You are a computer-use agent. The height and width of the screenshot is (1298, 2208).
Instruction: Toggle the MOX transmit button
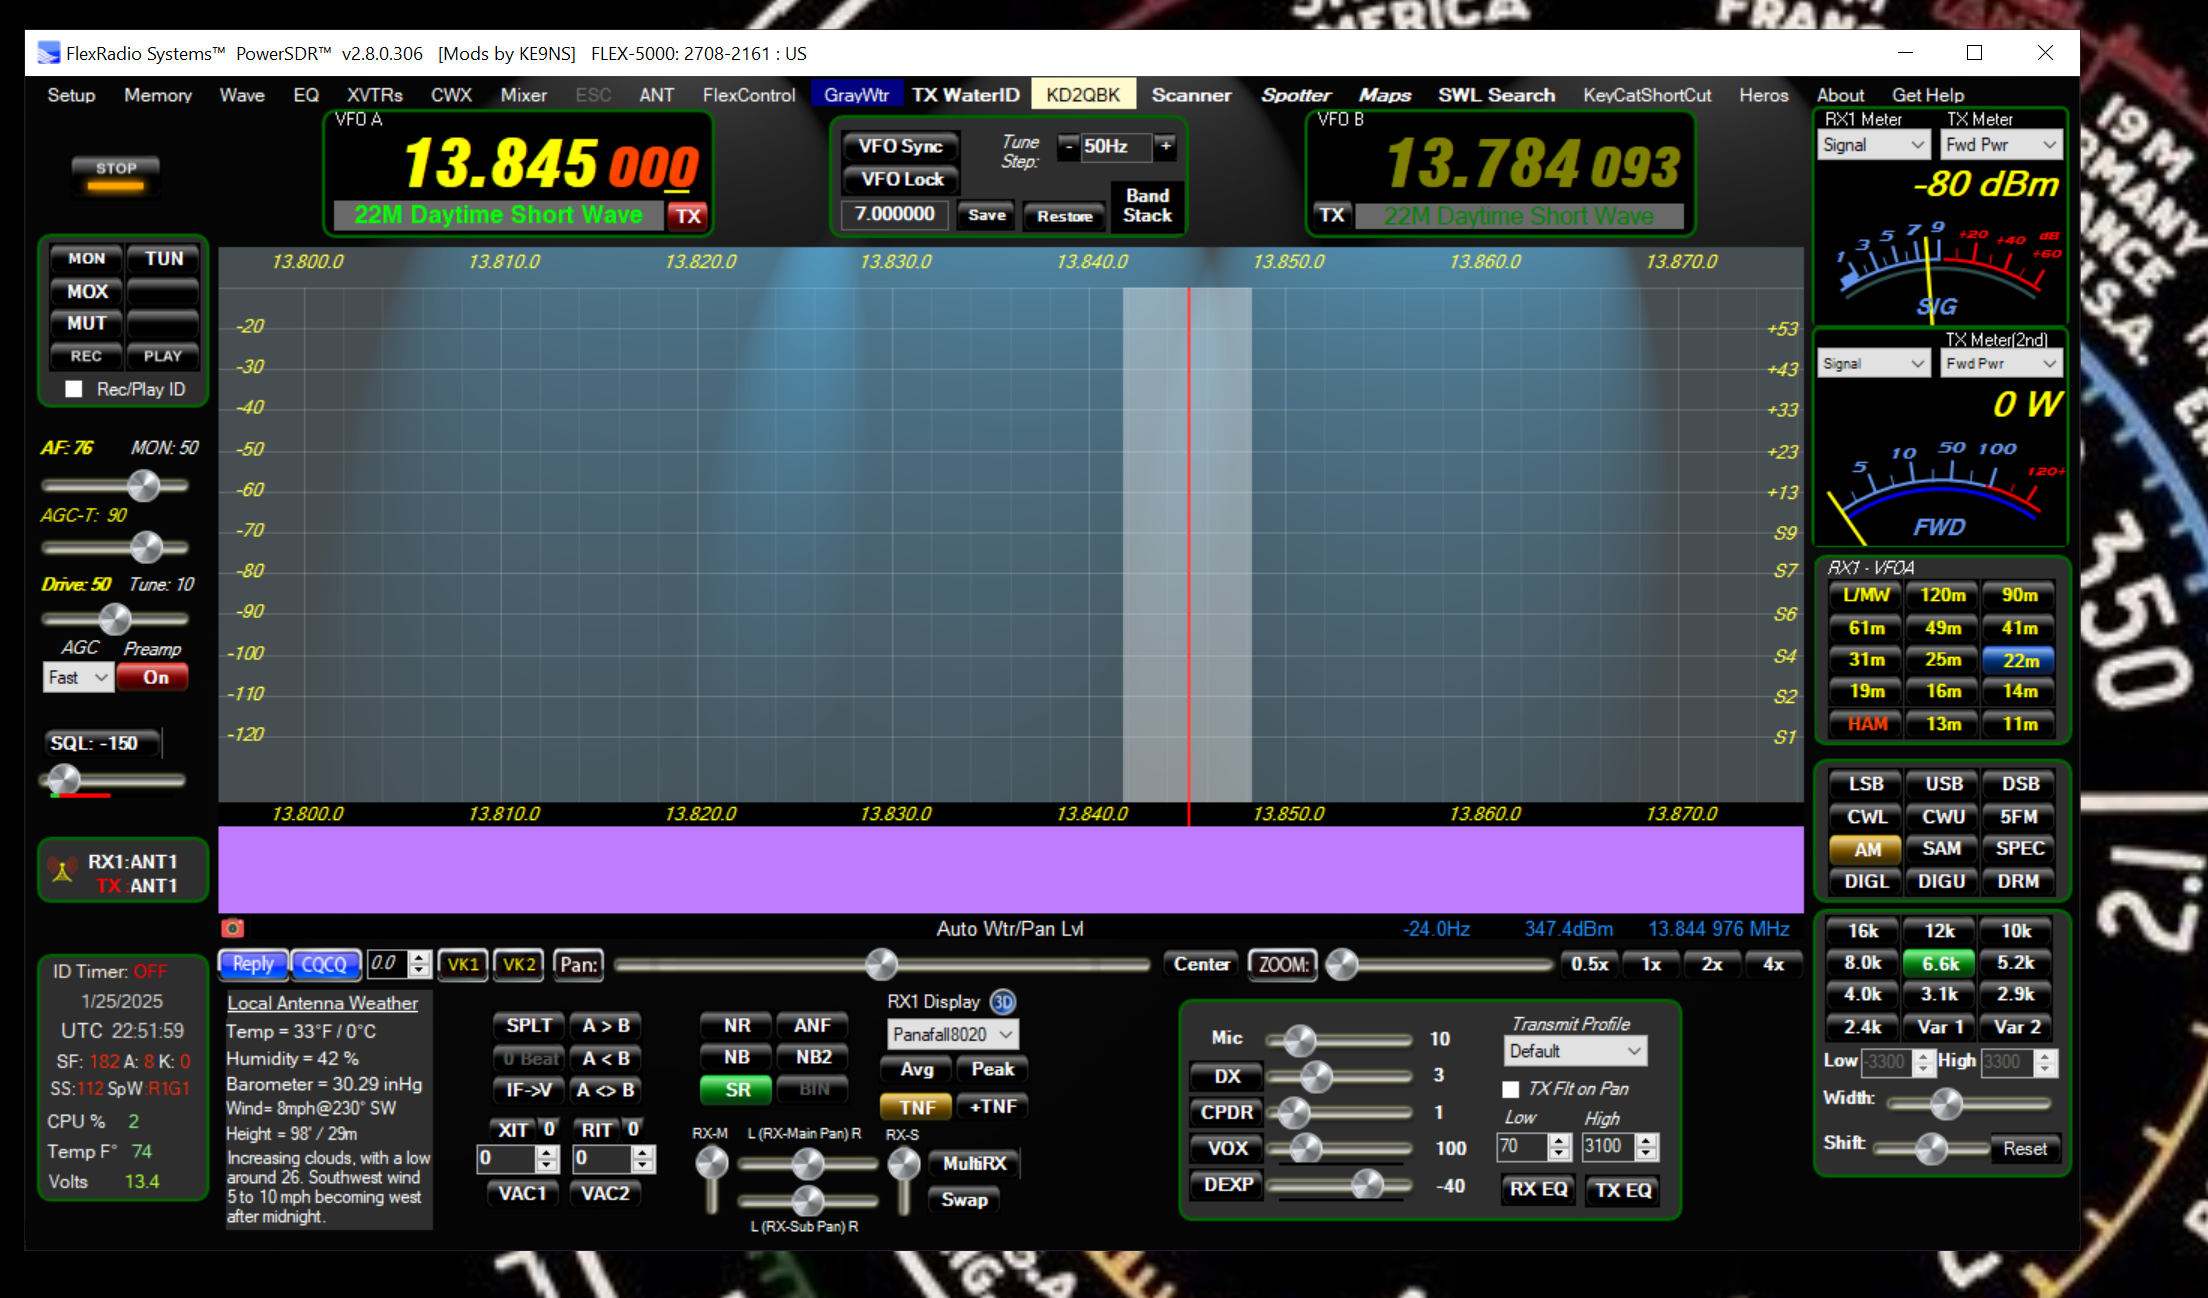(86, 291)
